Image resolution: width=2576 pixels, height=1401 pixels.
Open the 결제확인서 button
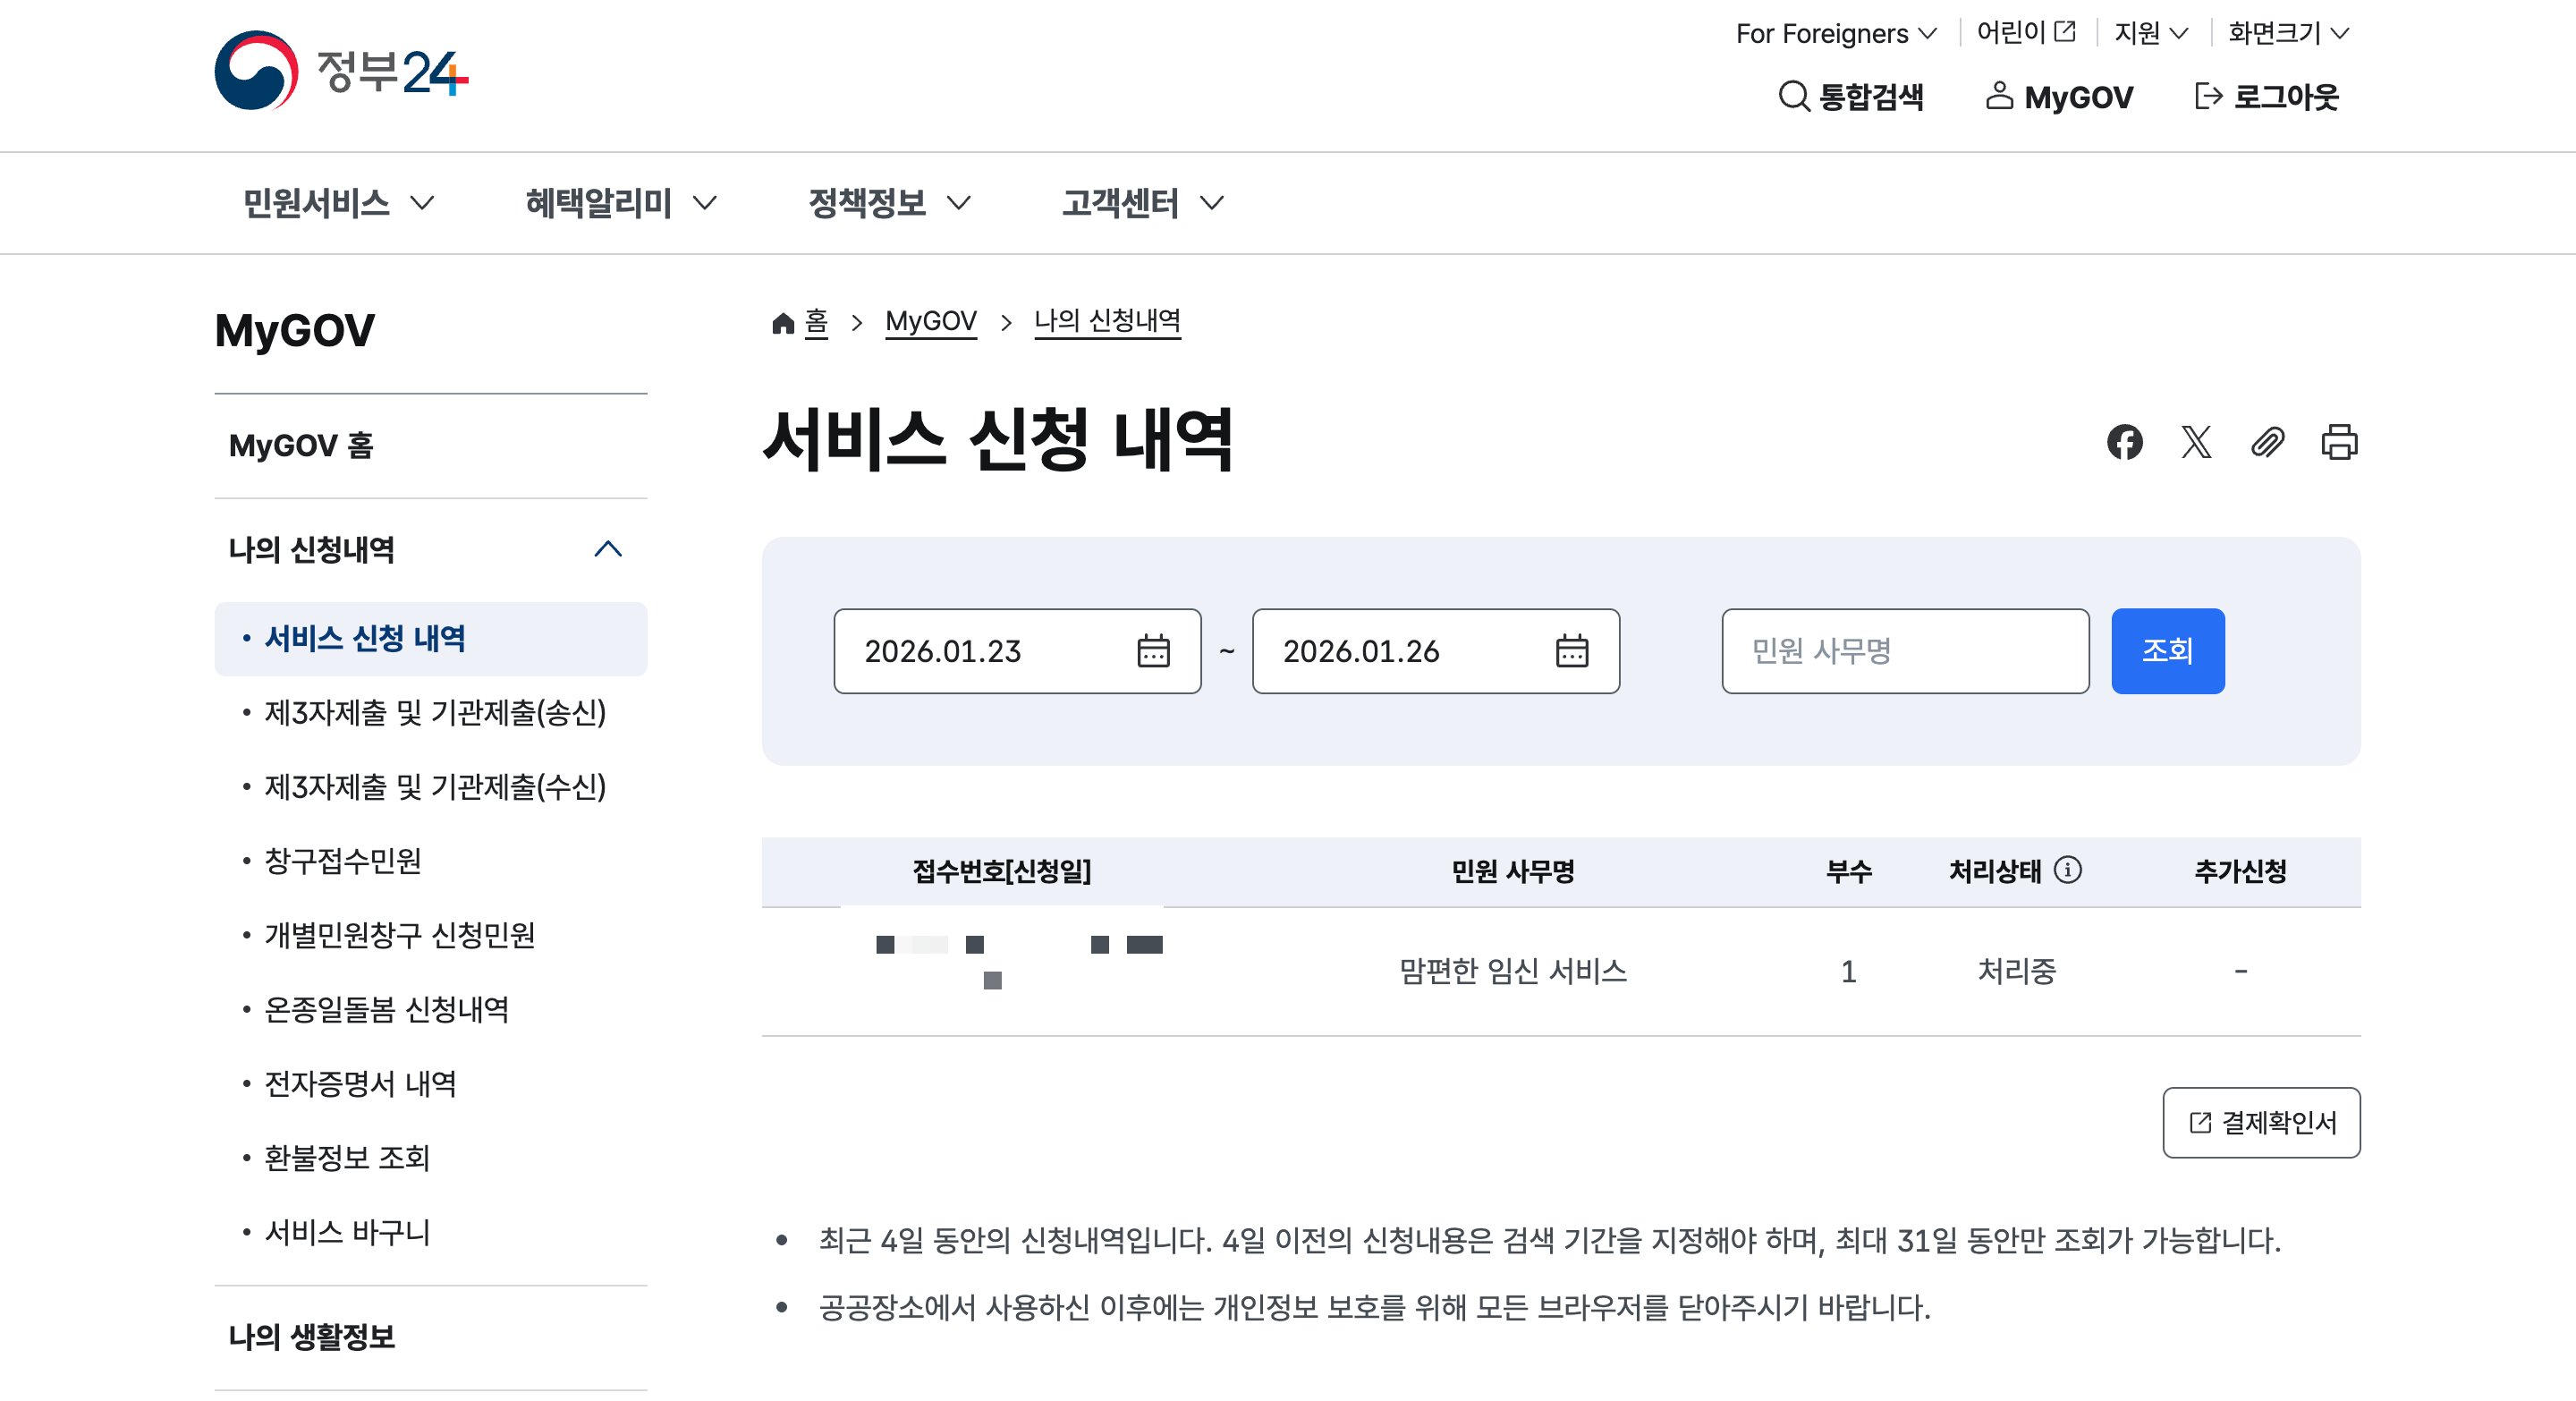[x=2261, y=1122]
